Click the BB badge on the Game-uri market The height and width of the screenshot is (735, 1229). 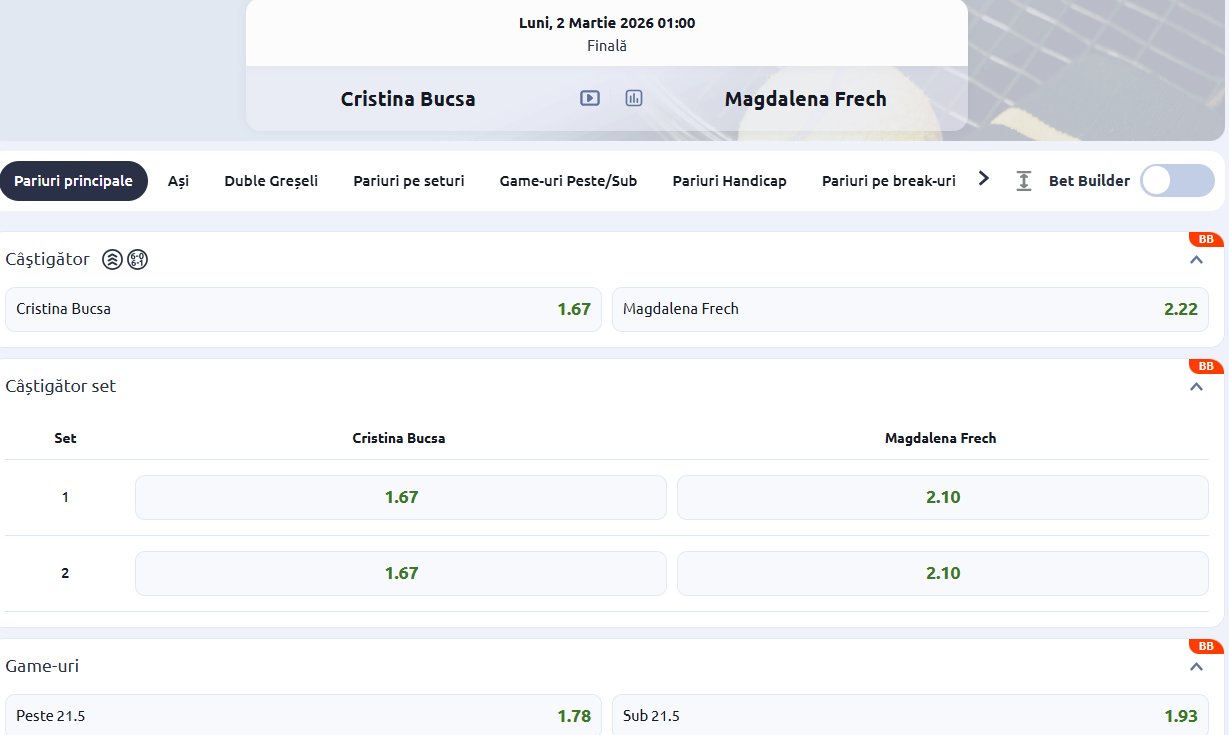point(1206,646)
